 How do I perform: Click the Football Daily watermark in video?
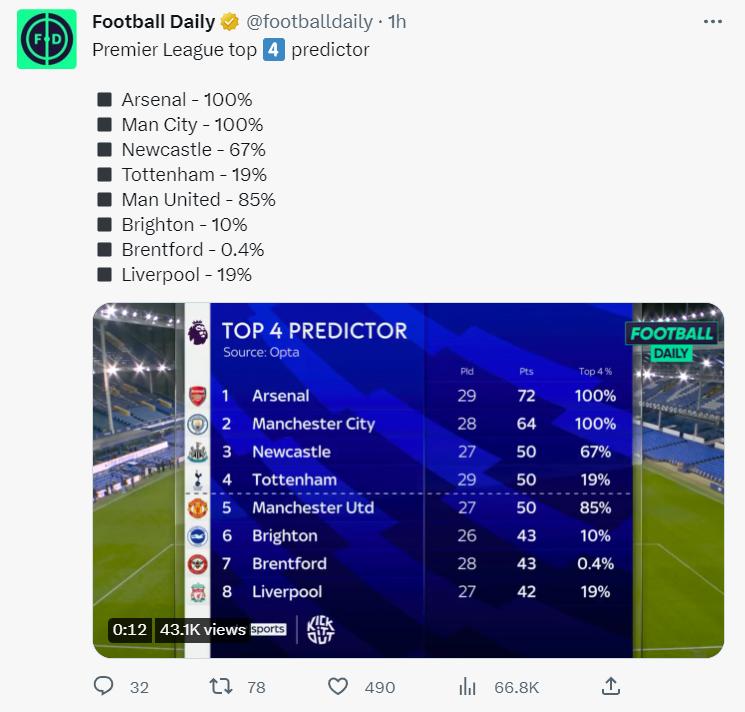[x=671, y=342]
